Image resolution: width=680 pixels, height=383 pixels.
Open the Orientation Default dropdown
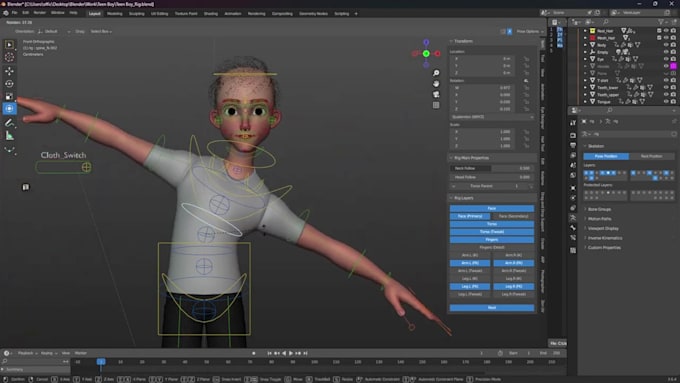pyautogui.click(x=53, y=31)
